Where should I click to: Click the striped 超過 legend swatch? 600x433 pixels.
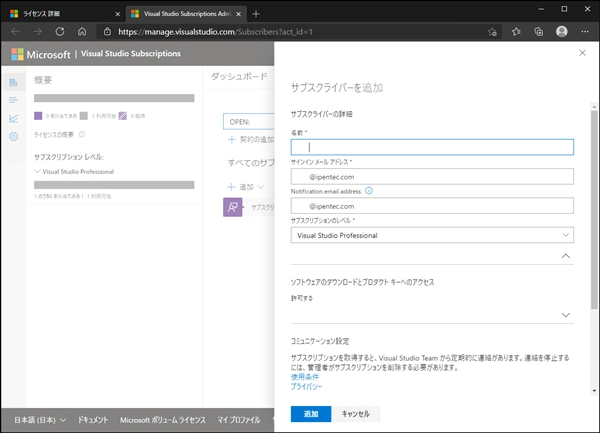click(122, 116)
